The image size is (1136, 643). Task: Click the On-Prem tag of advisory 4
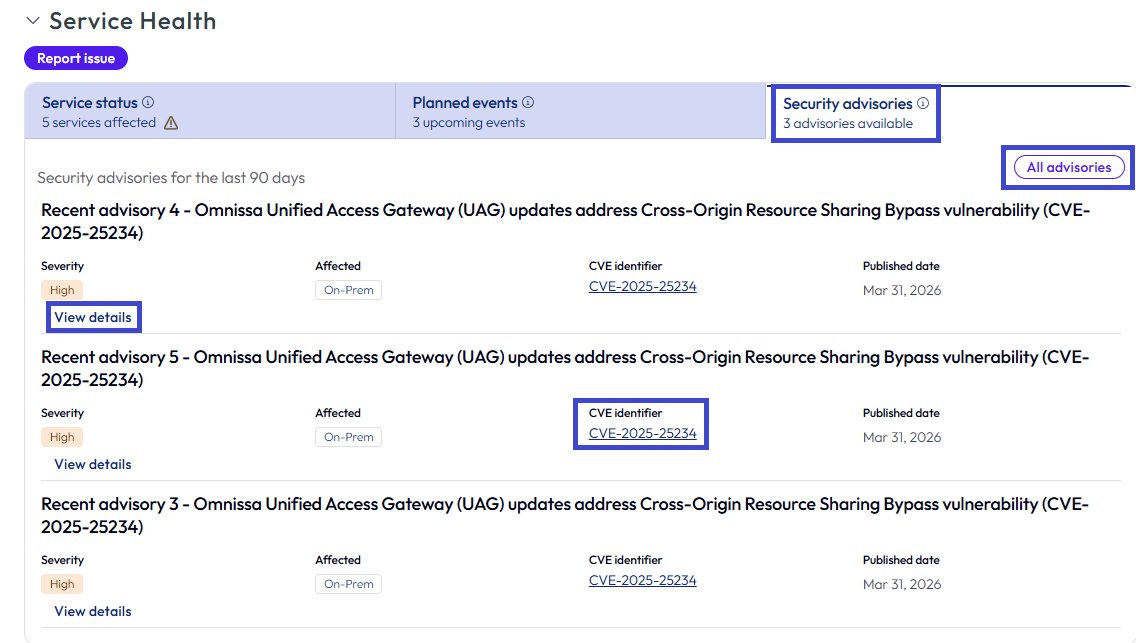[348, 290]
